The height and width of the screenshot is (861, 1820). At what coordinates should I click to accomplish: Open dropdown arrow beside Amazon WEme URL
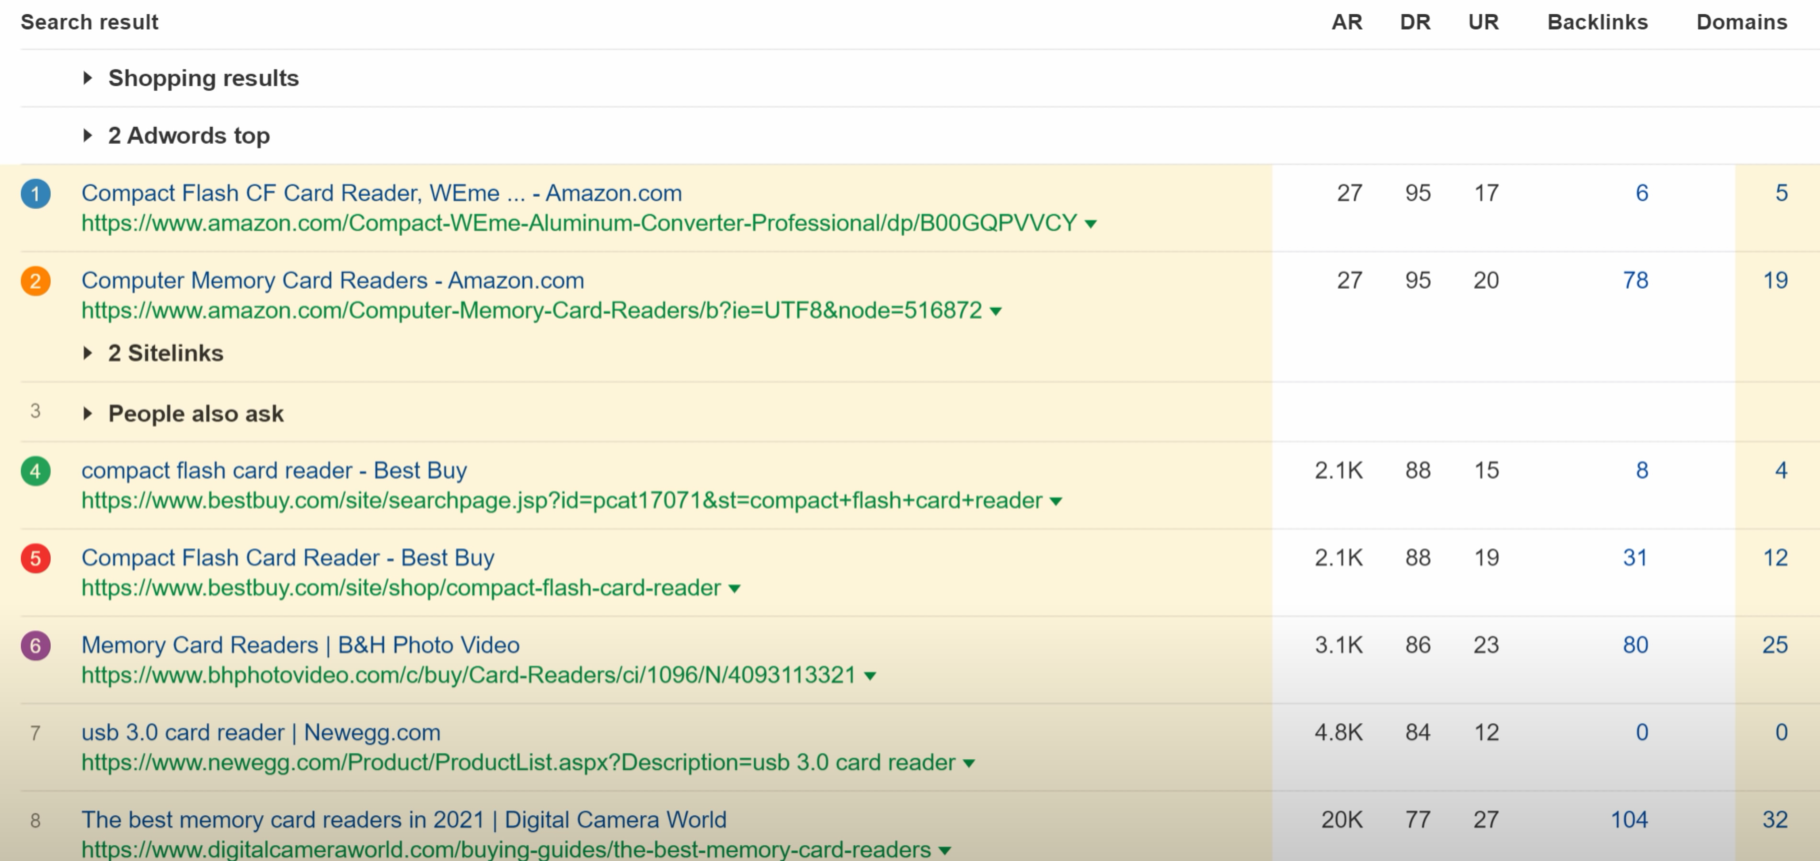coord(1091,224)
